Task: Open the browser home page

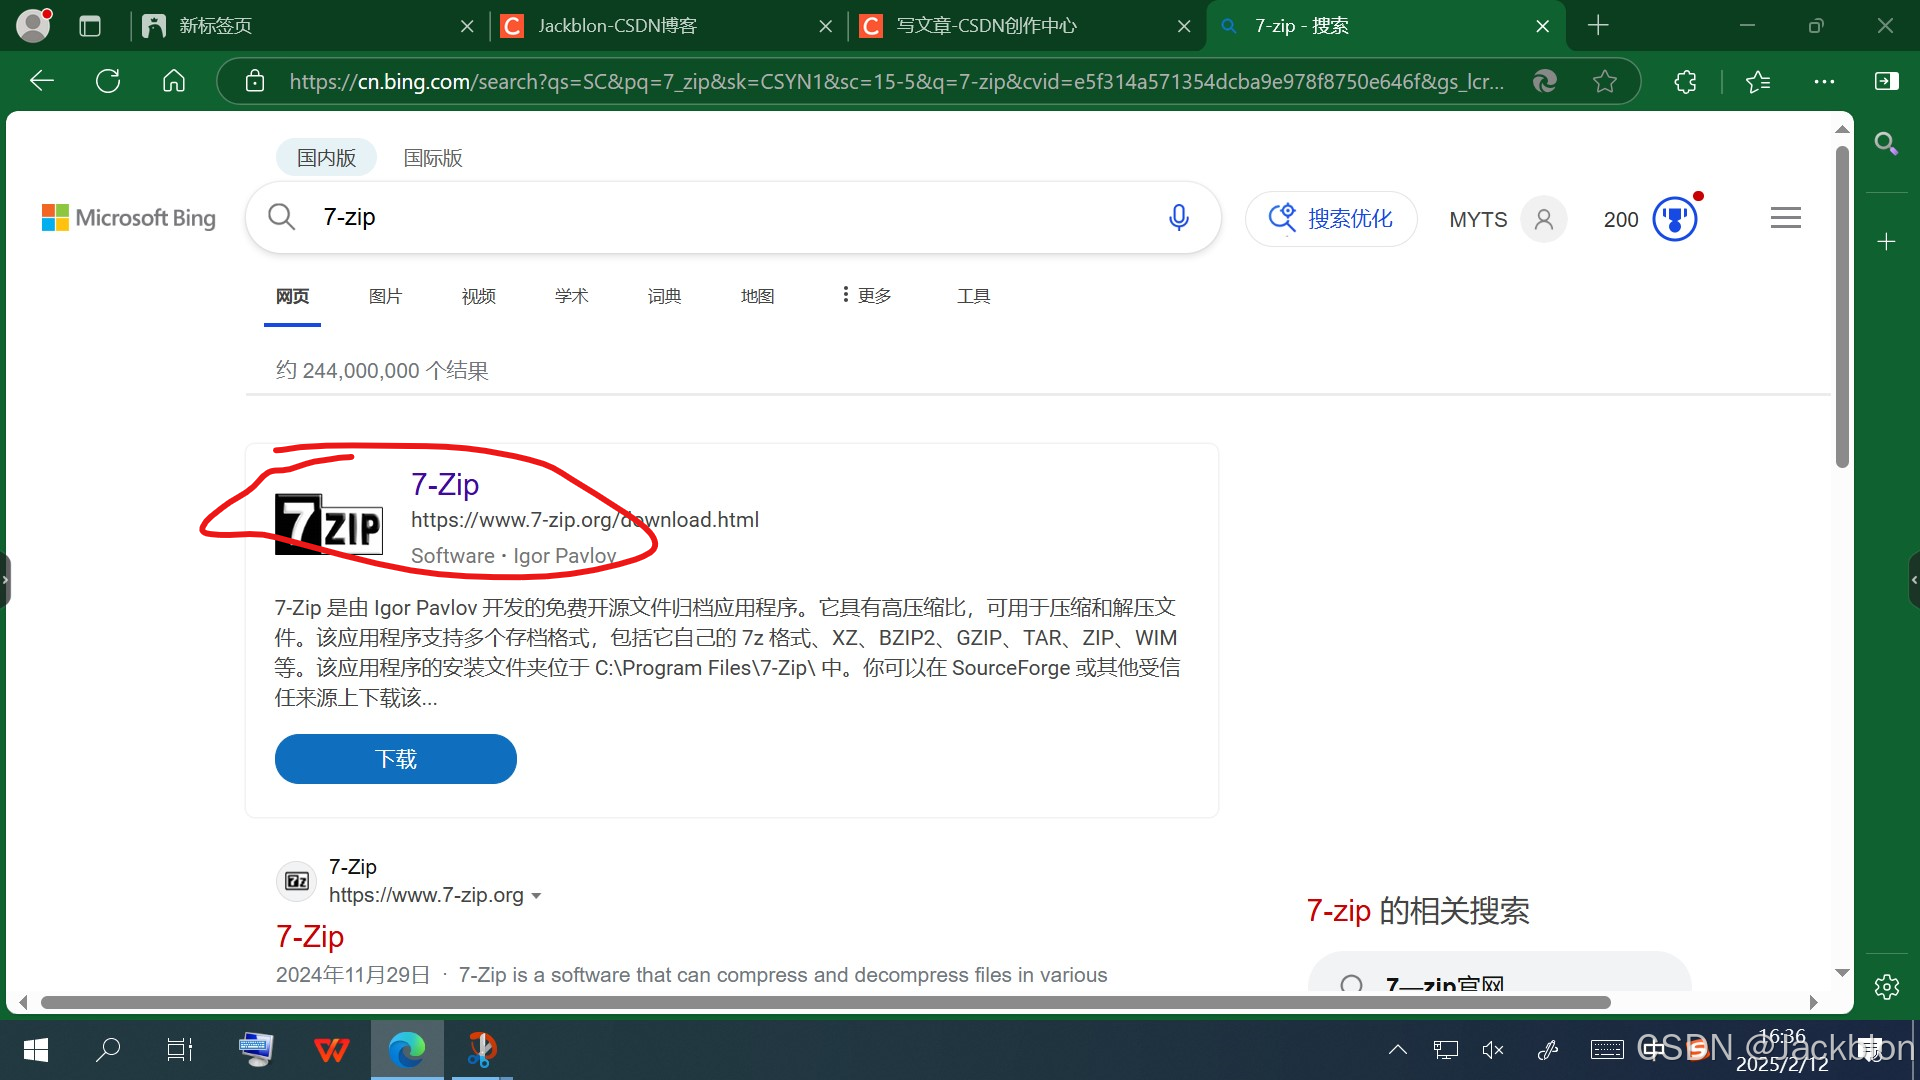Action: (x=174, y=81)
